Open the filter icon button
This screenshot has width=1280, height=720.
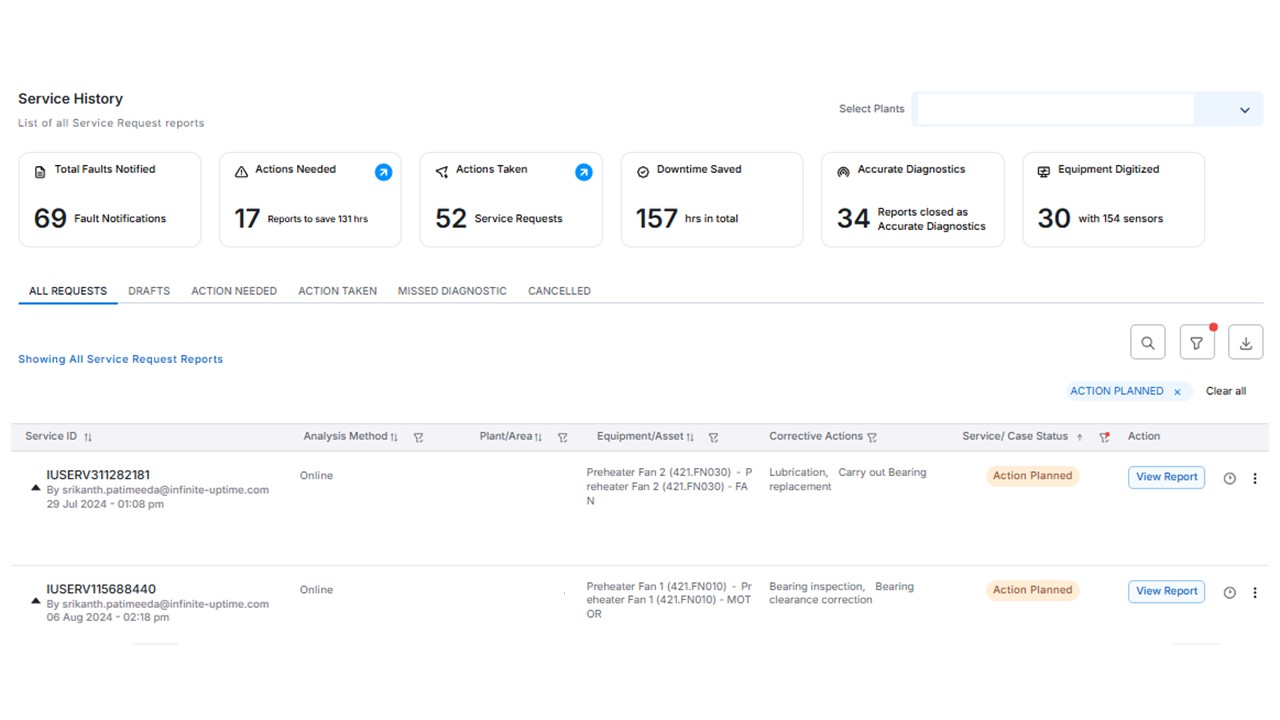coord(1196,343)
